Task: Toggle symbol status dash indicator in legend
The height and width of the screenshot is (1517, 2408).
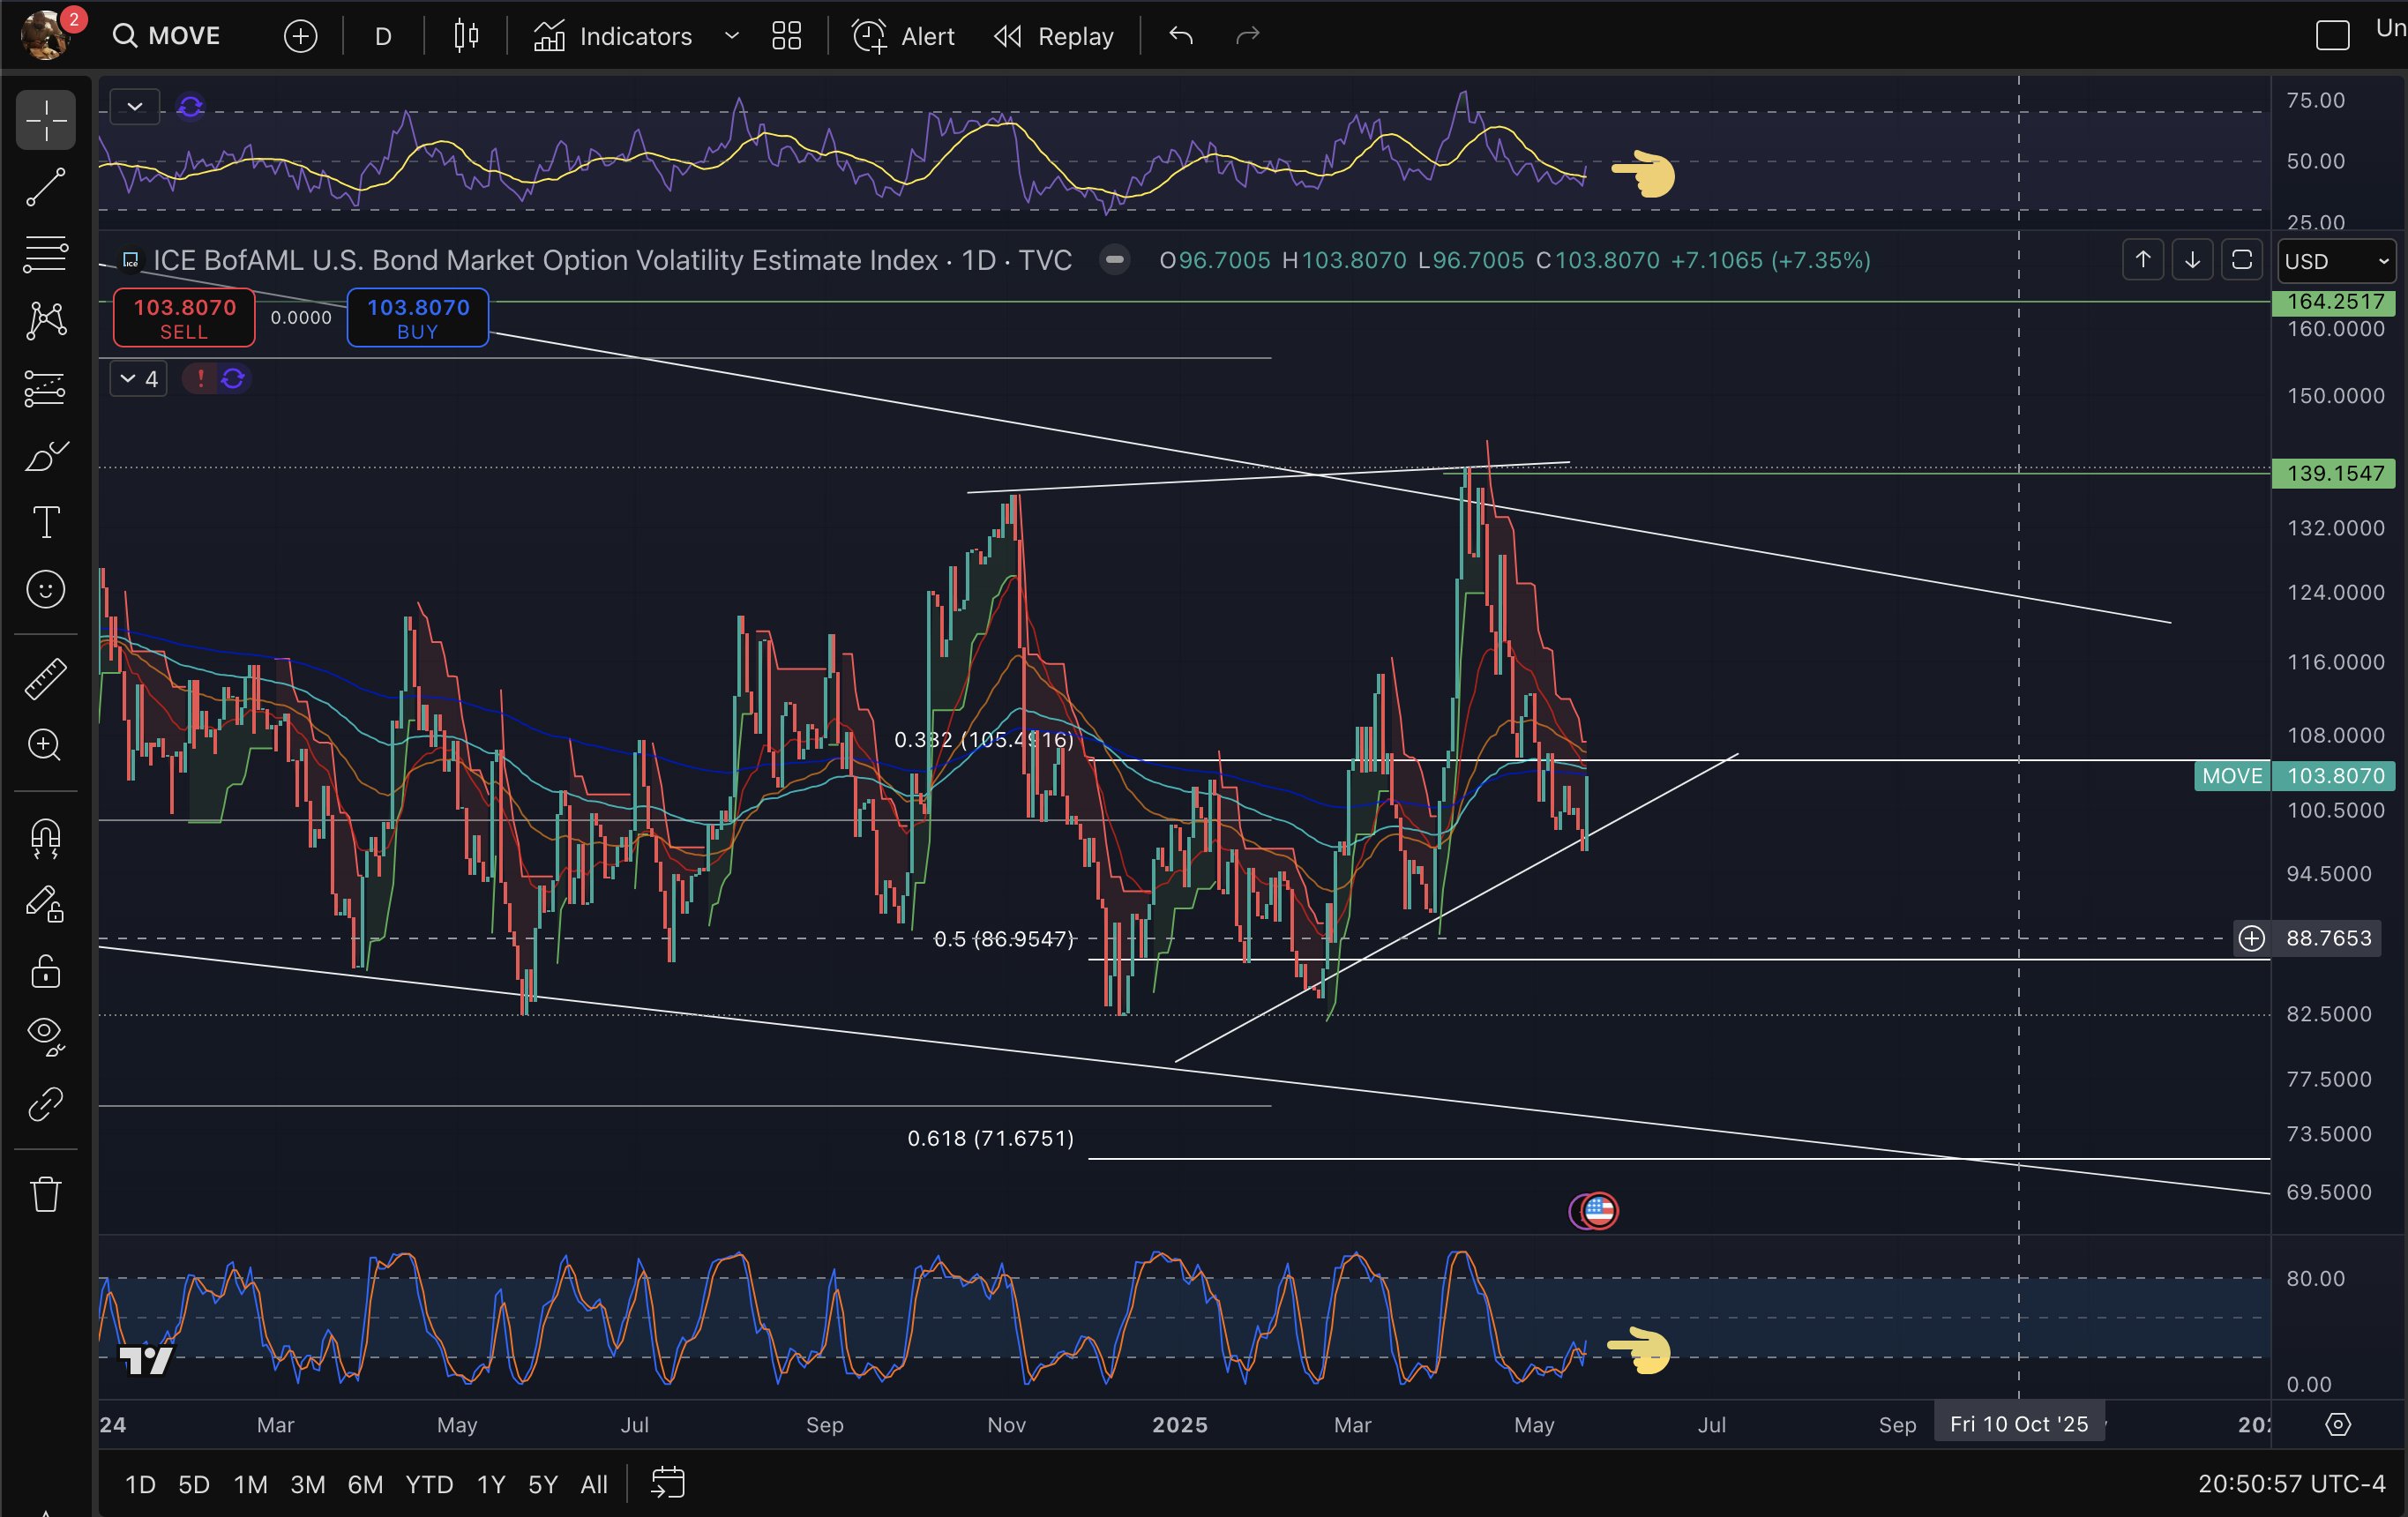Action: coord(1114,260)
